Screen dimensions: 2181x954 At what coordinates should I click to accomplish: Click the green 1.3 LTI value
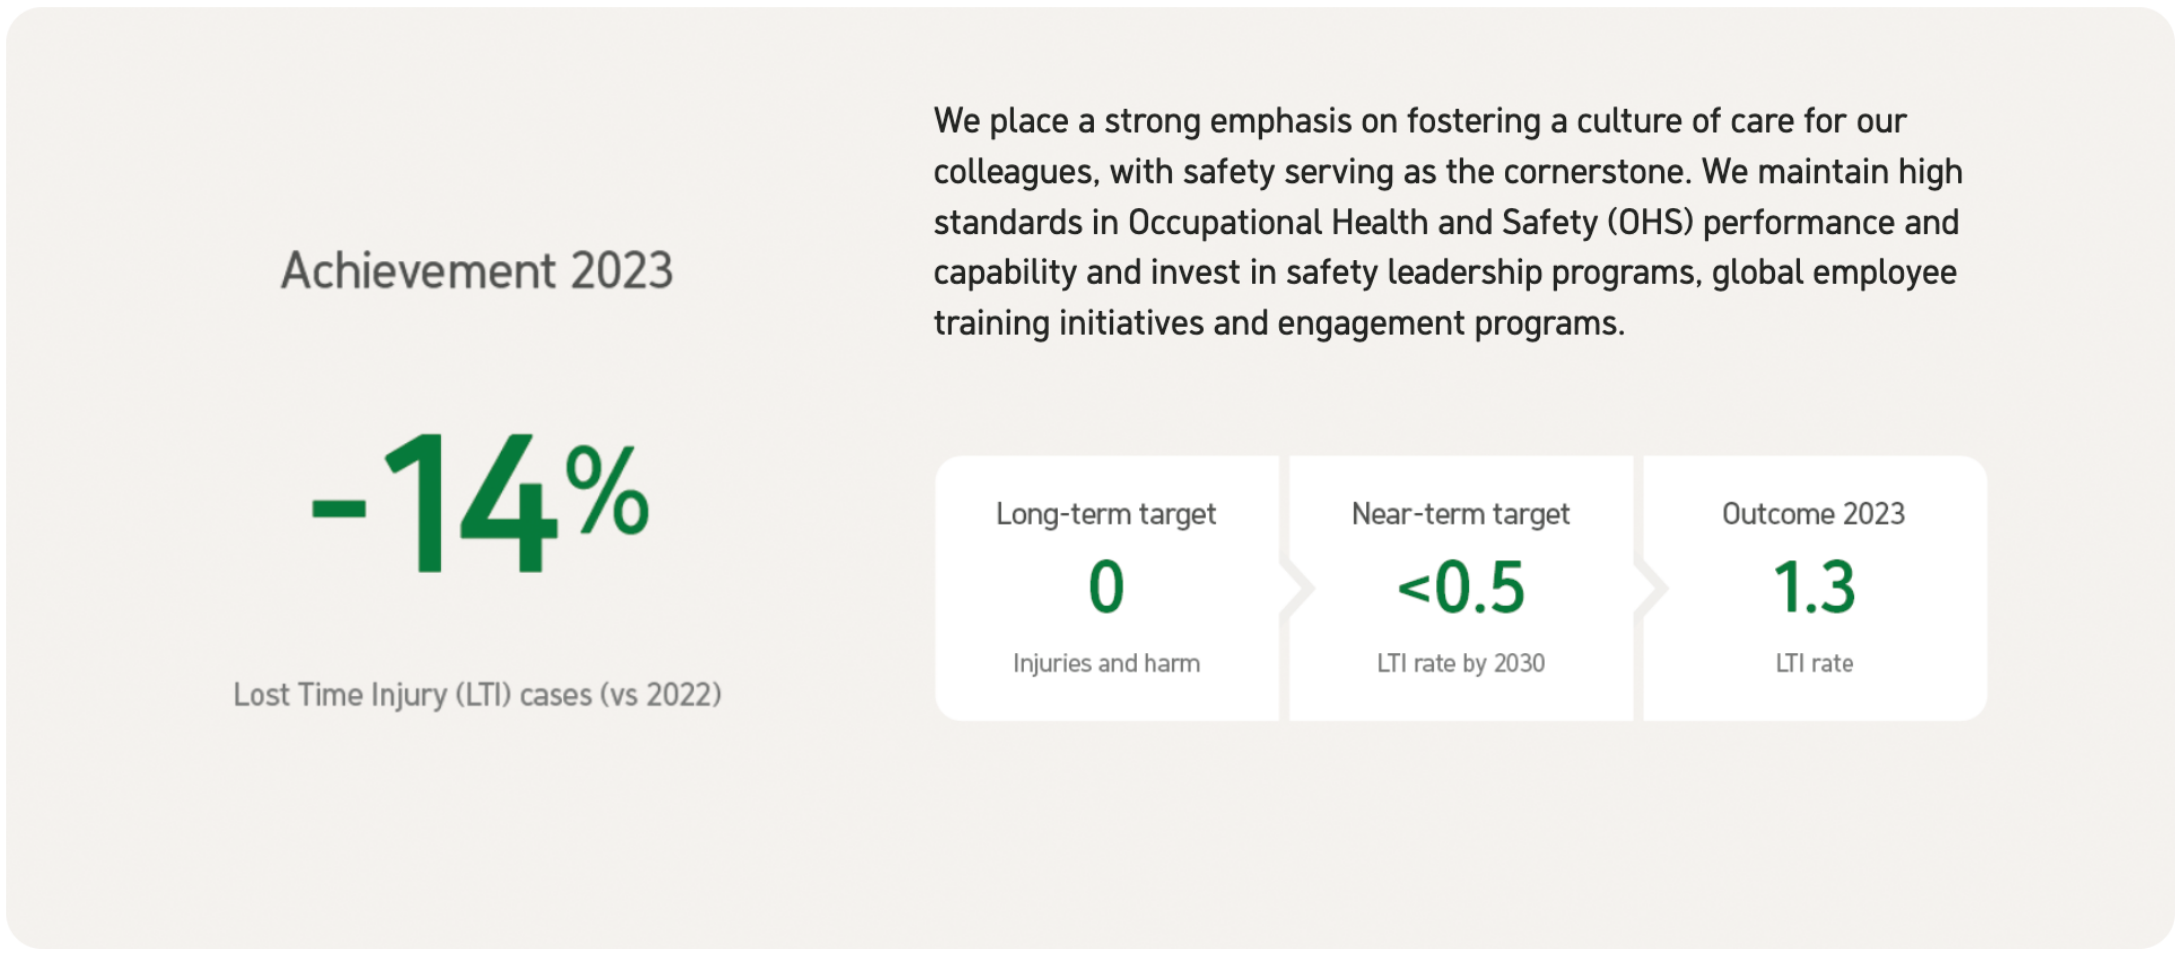click(1815, 587)
